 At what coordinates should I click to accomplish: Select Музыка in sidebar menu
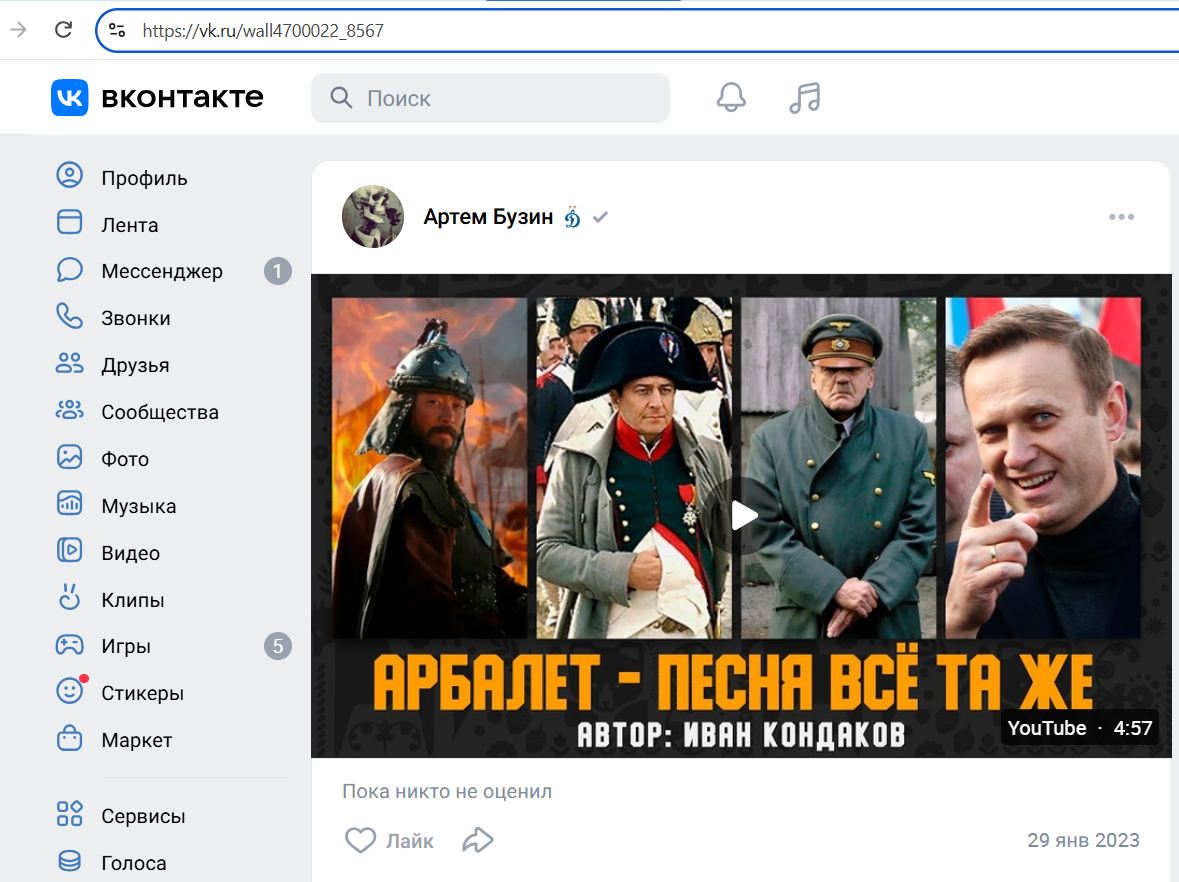(138, 506)
